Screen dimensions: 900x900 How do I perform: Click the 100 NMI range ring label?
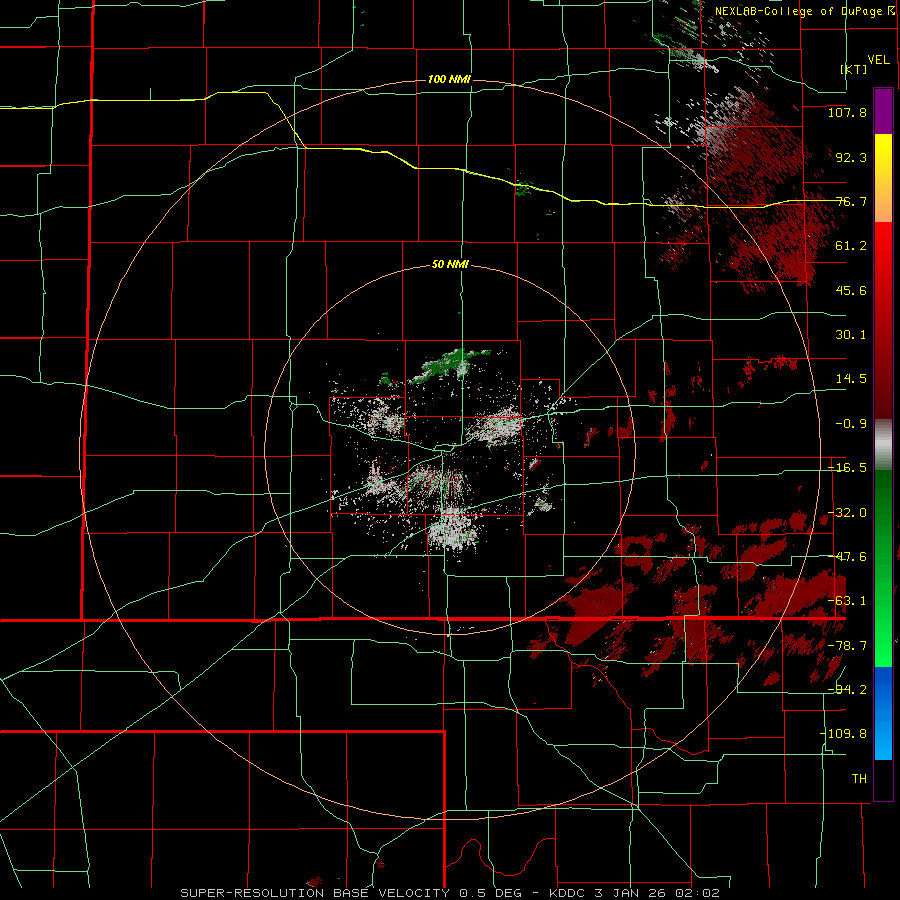tap(449, 79)
